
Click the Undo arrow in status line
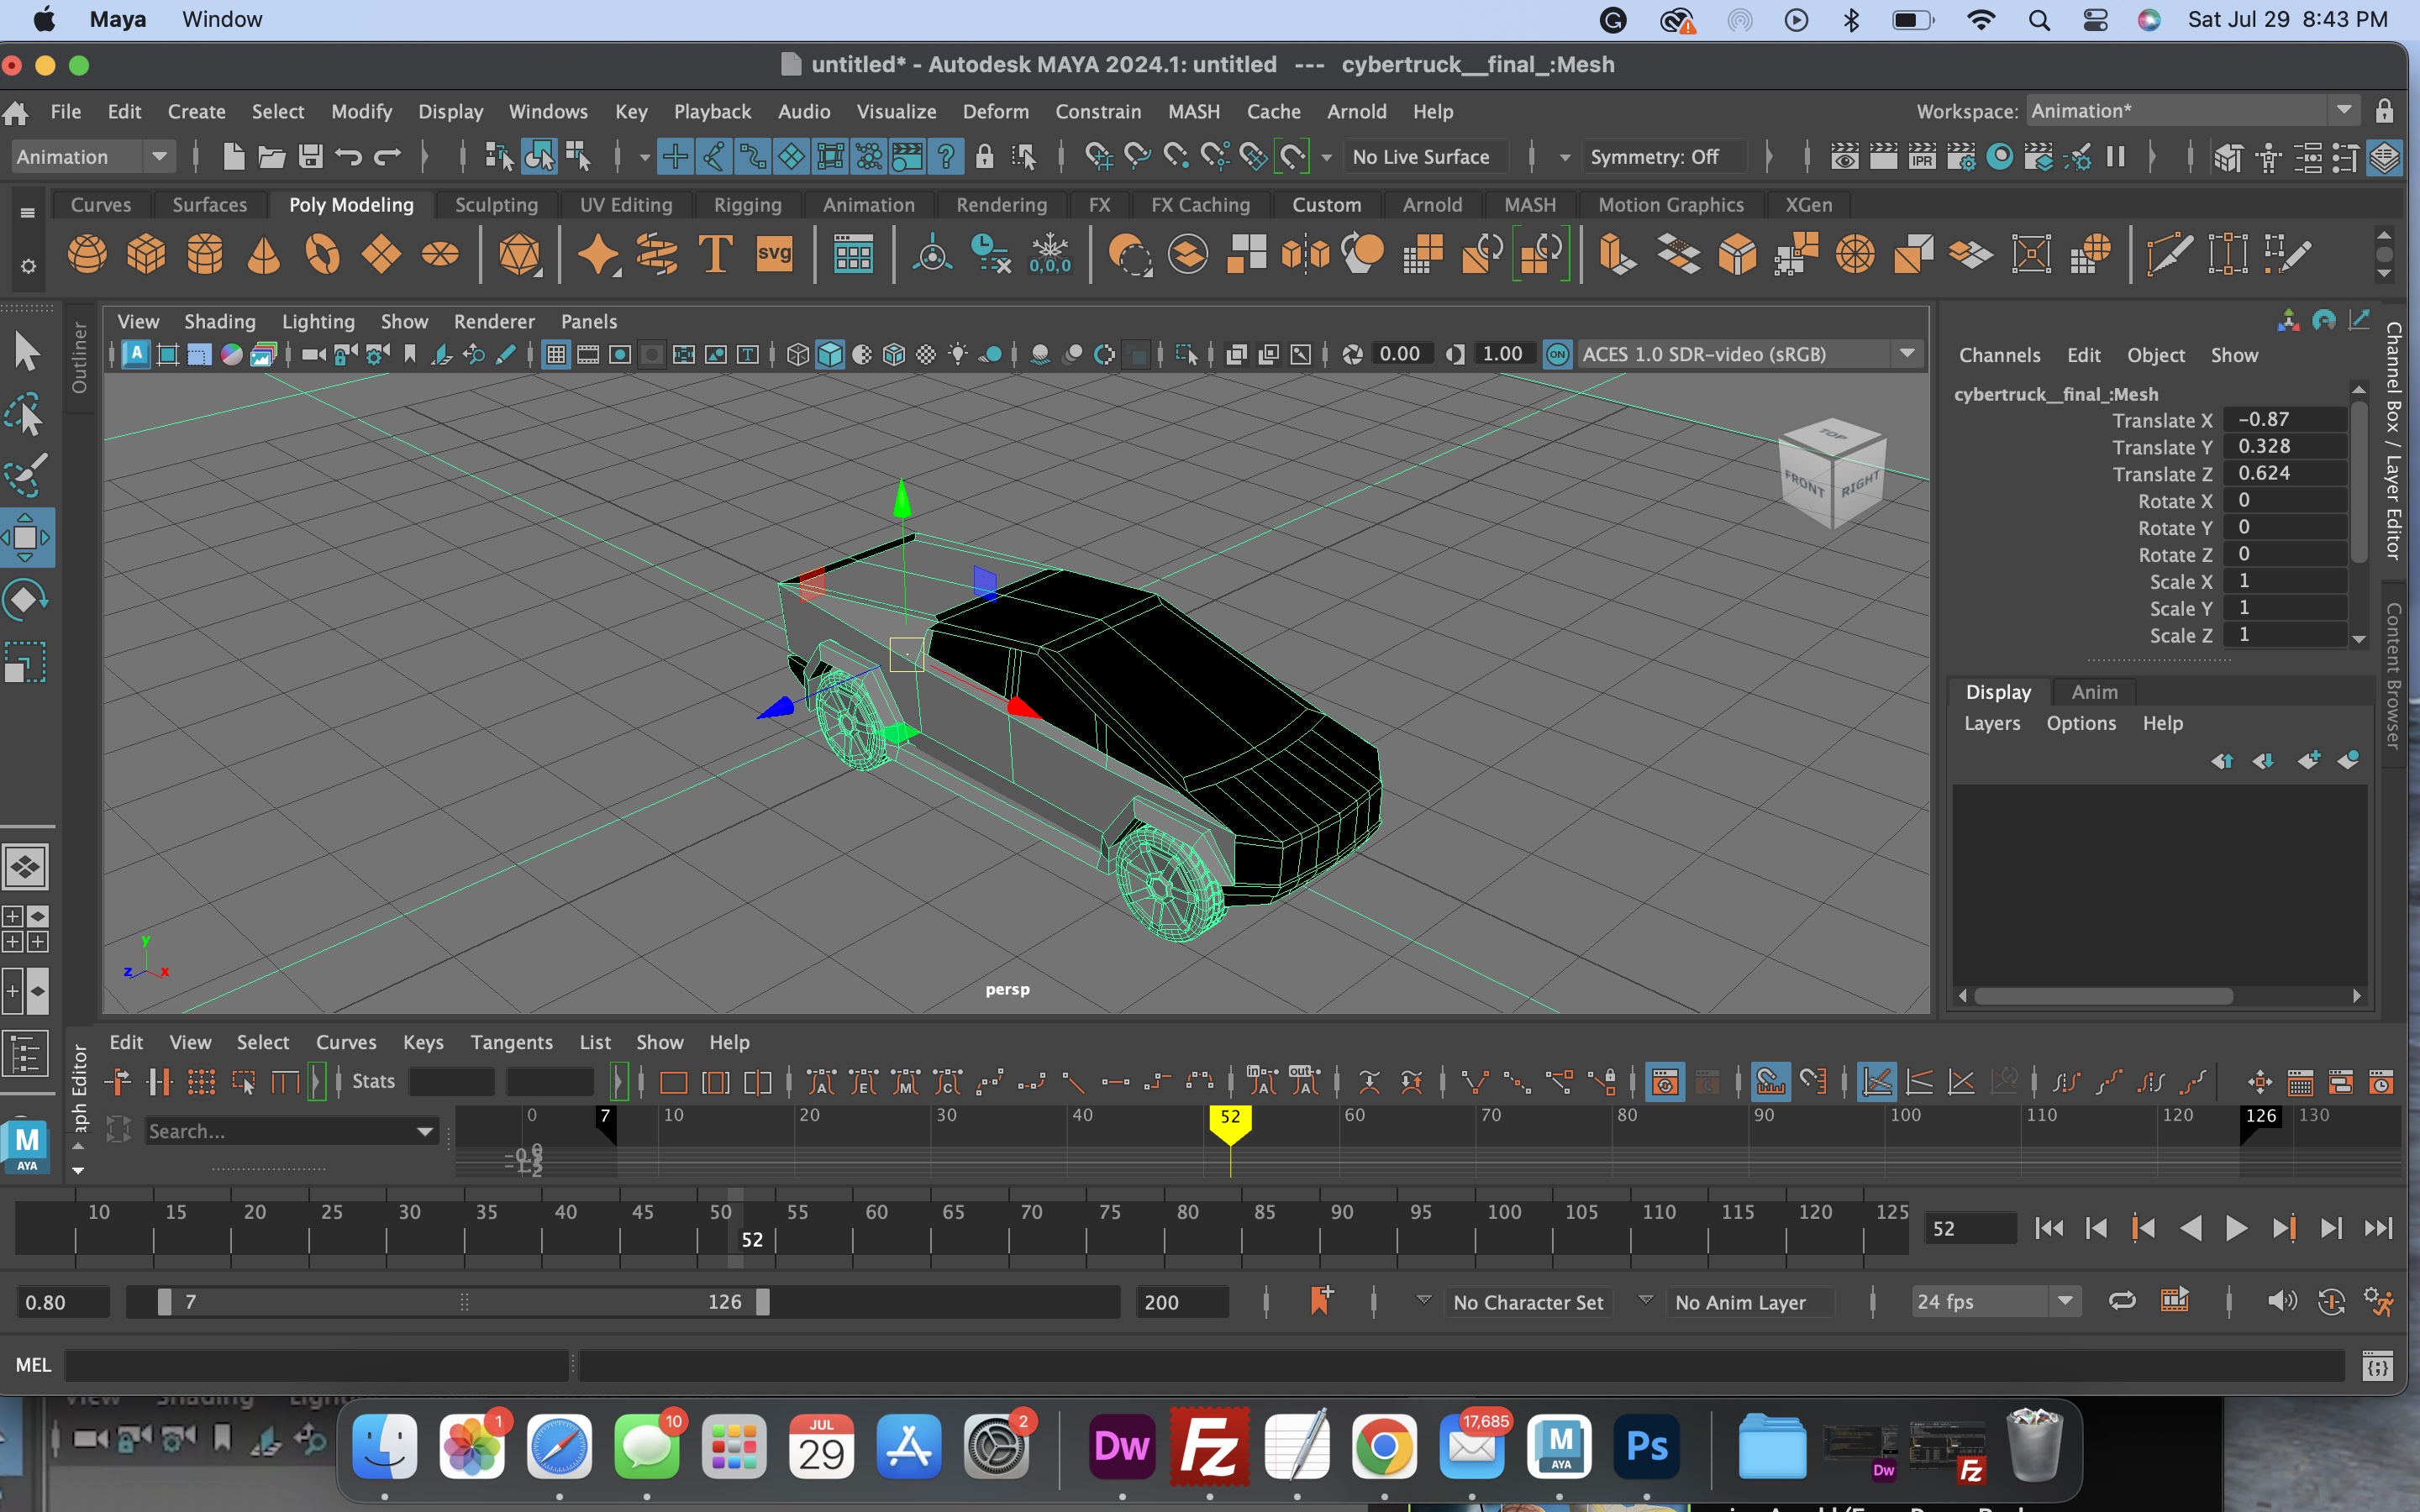[348, 156]
